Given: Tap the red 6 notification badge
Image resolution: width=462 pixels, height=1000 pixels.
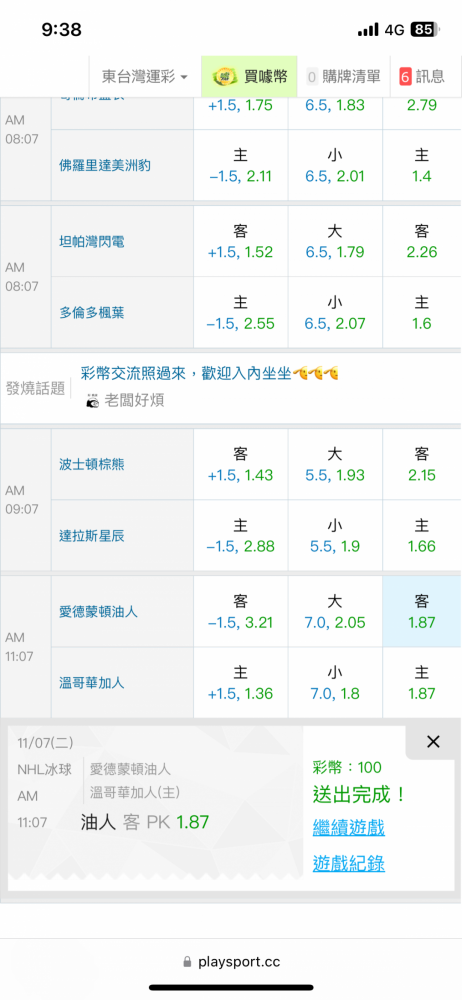Looking at the screenshot, I should 405,77.
